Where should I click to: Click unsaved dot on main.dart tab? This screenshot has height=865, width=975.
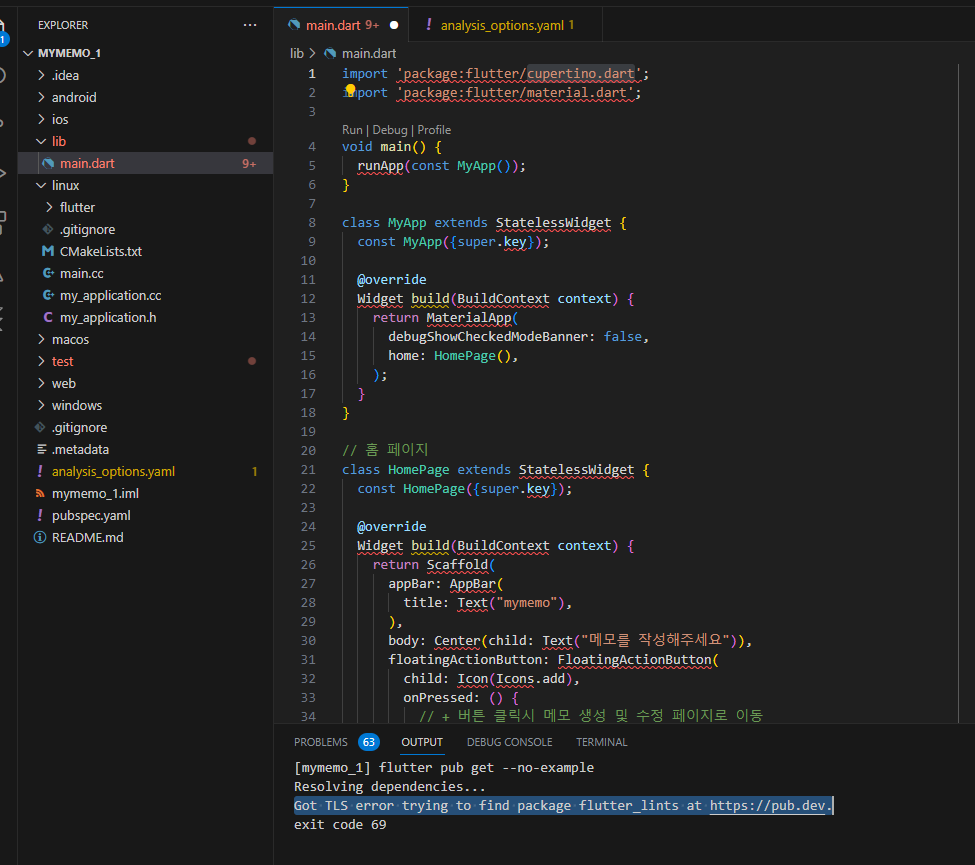pyautogui.click(x=394, y=25)
